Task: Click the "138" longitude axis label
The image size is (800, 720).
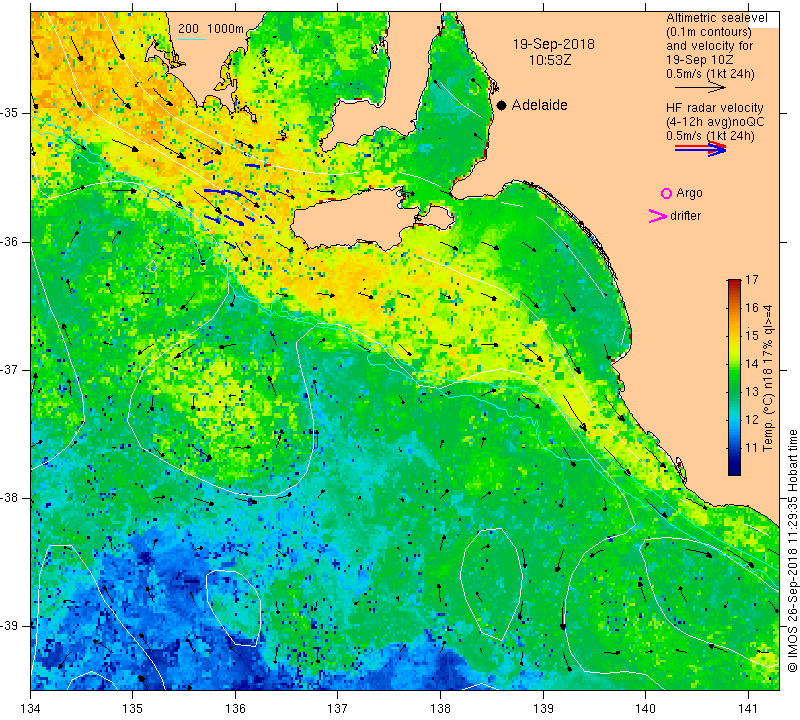Action: 440,709
